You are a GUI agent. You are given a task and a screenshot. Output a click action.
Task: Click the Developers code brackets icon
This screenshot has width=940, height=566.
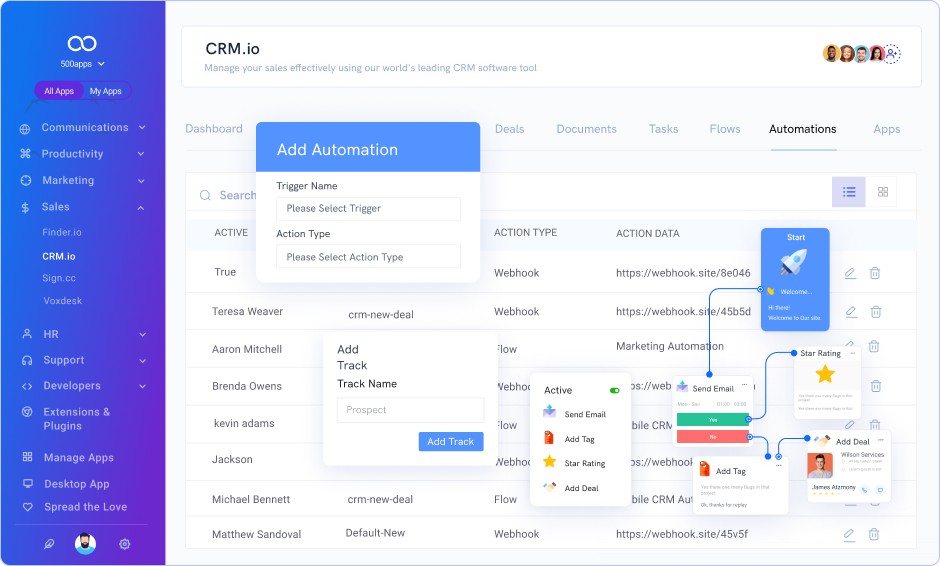click(27, 386)
